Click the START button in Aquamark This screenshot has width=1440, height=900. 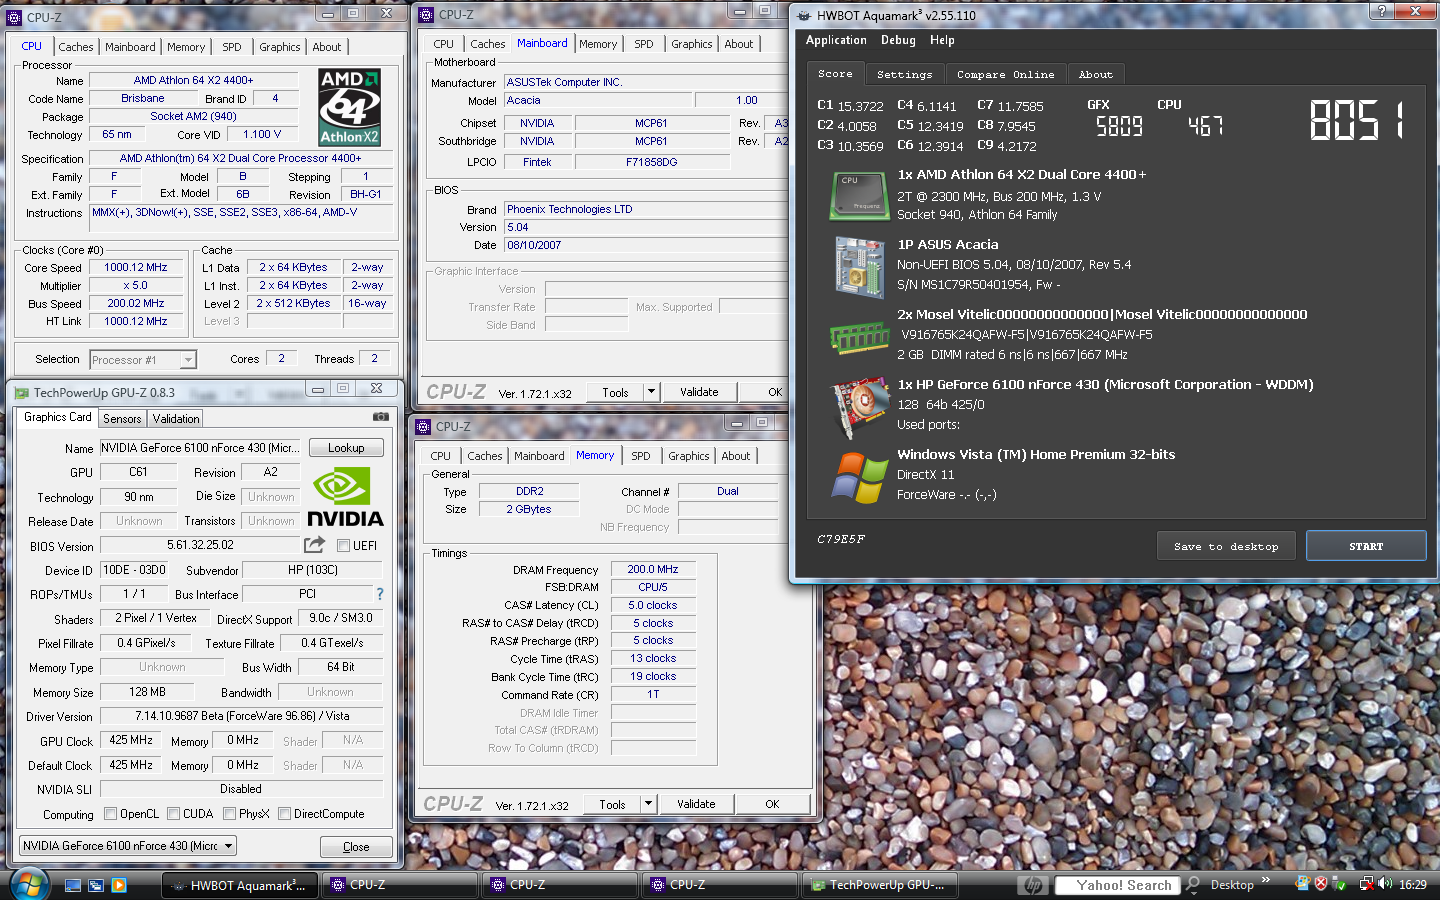pyautogui.click(x=1366, y=546)
